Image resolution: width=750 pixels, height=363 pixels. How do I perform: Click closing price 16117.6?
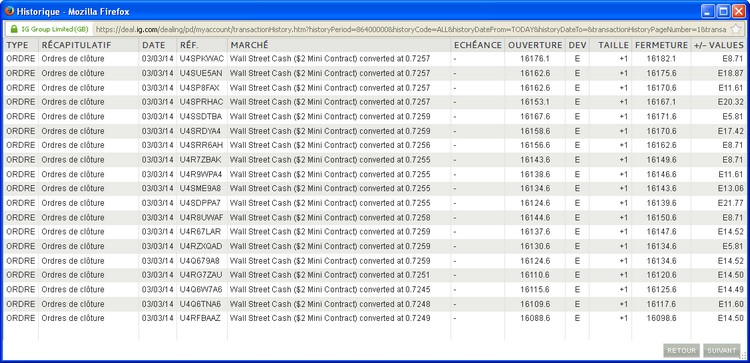pos(662,304)
